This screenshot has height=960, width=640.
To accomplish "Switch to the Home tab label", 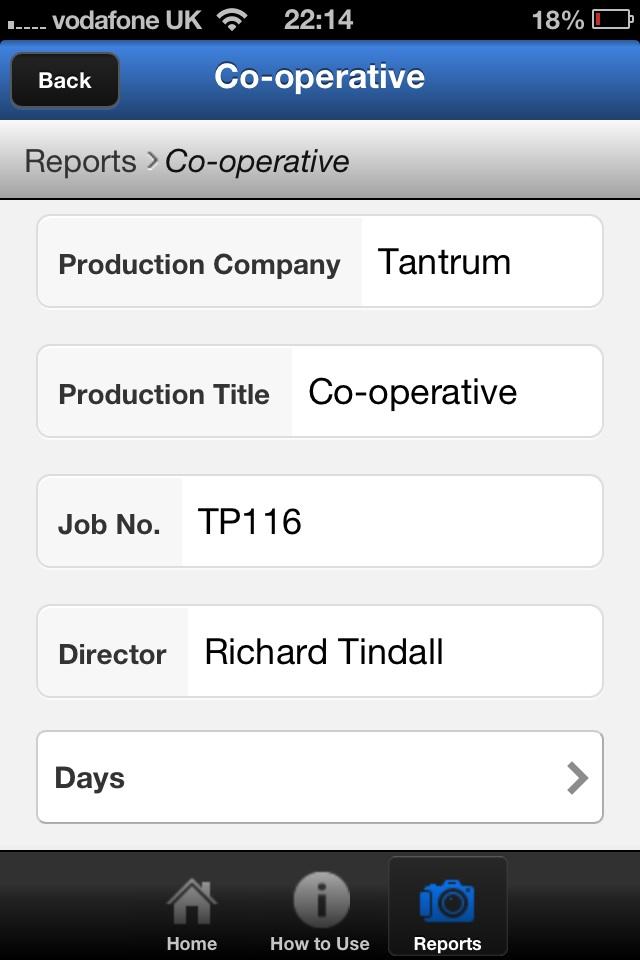I will [x=191, y=943].
